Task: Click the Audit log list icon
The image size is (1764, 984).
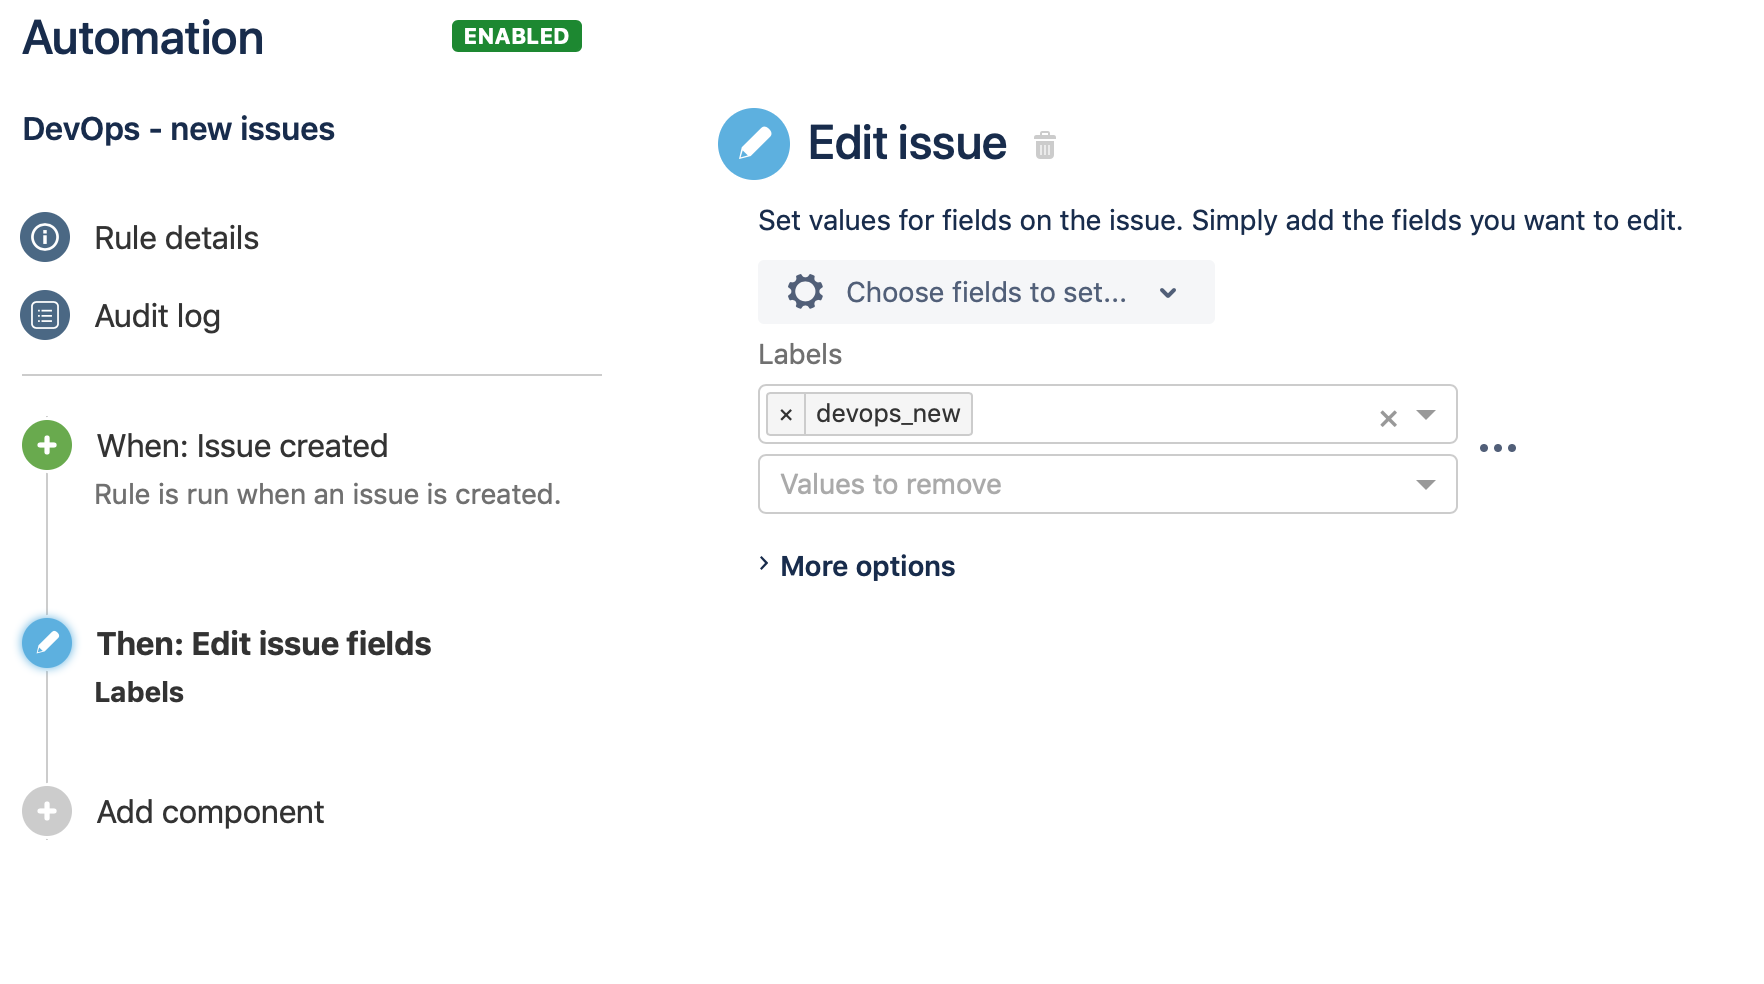Action: (45, 315)
